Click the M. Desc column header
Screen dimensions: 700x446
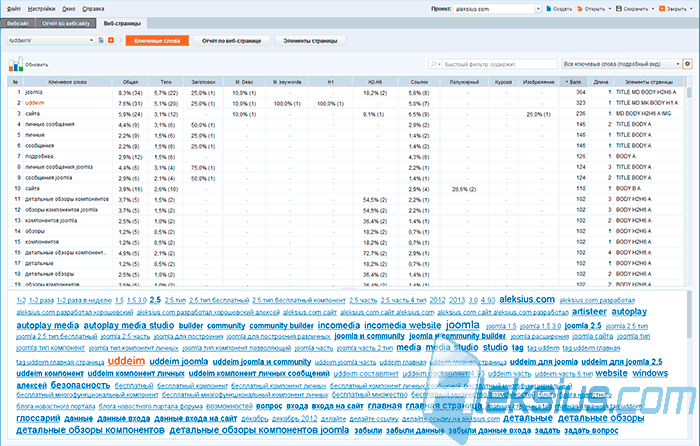(x=244, y=82)
